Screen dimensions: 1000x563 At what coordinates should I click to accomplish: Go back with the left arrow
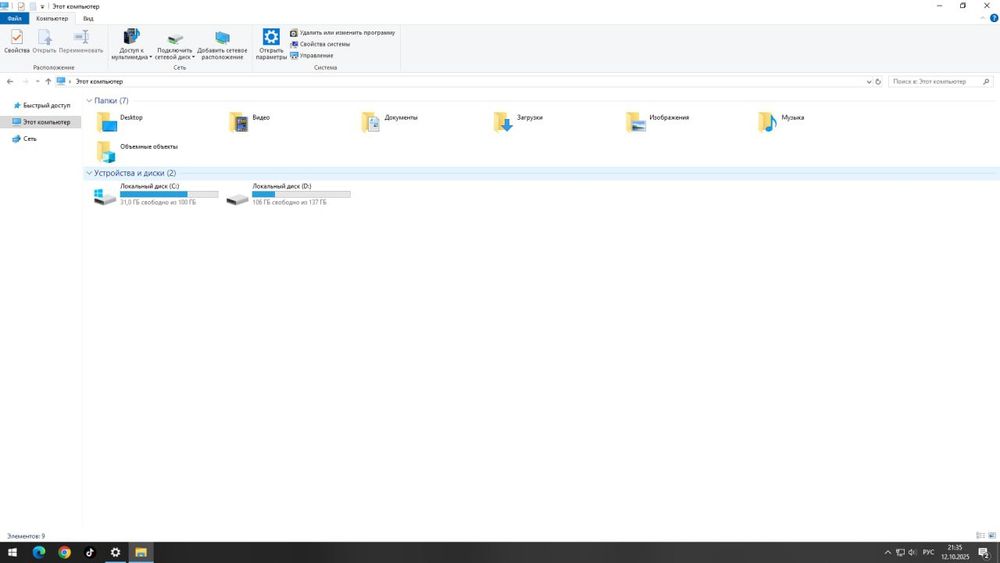[x=10, y=82]
